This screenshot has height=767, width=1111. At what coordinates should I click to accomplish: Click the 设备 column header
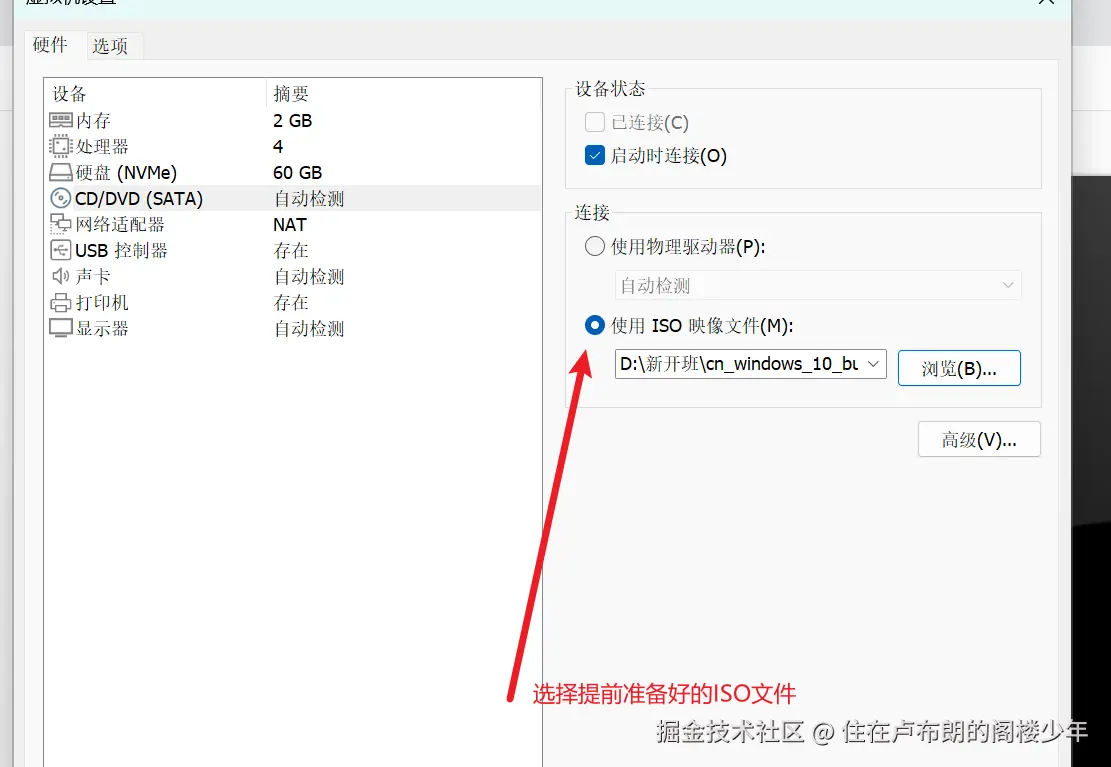click(156, 94)
